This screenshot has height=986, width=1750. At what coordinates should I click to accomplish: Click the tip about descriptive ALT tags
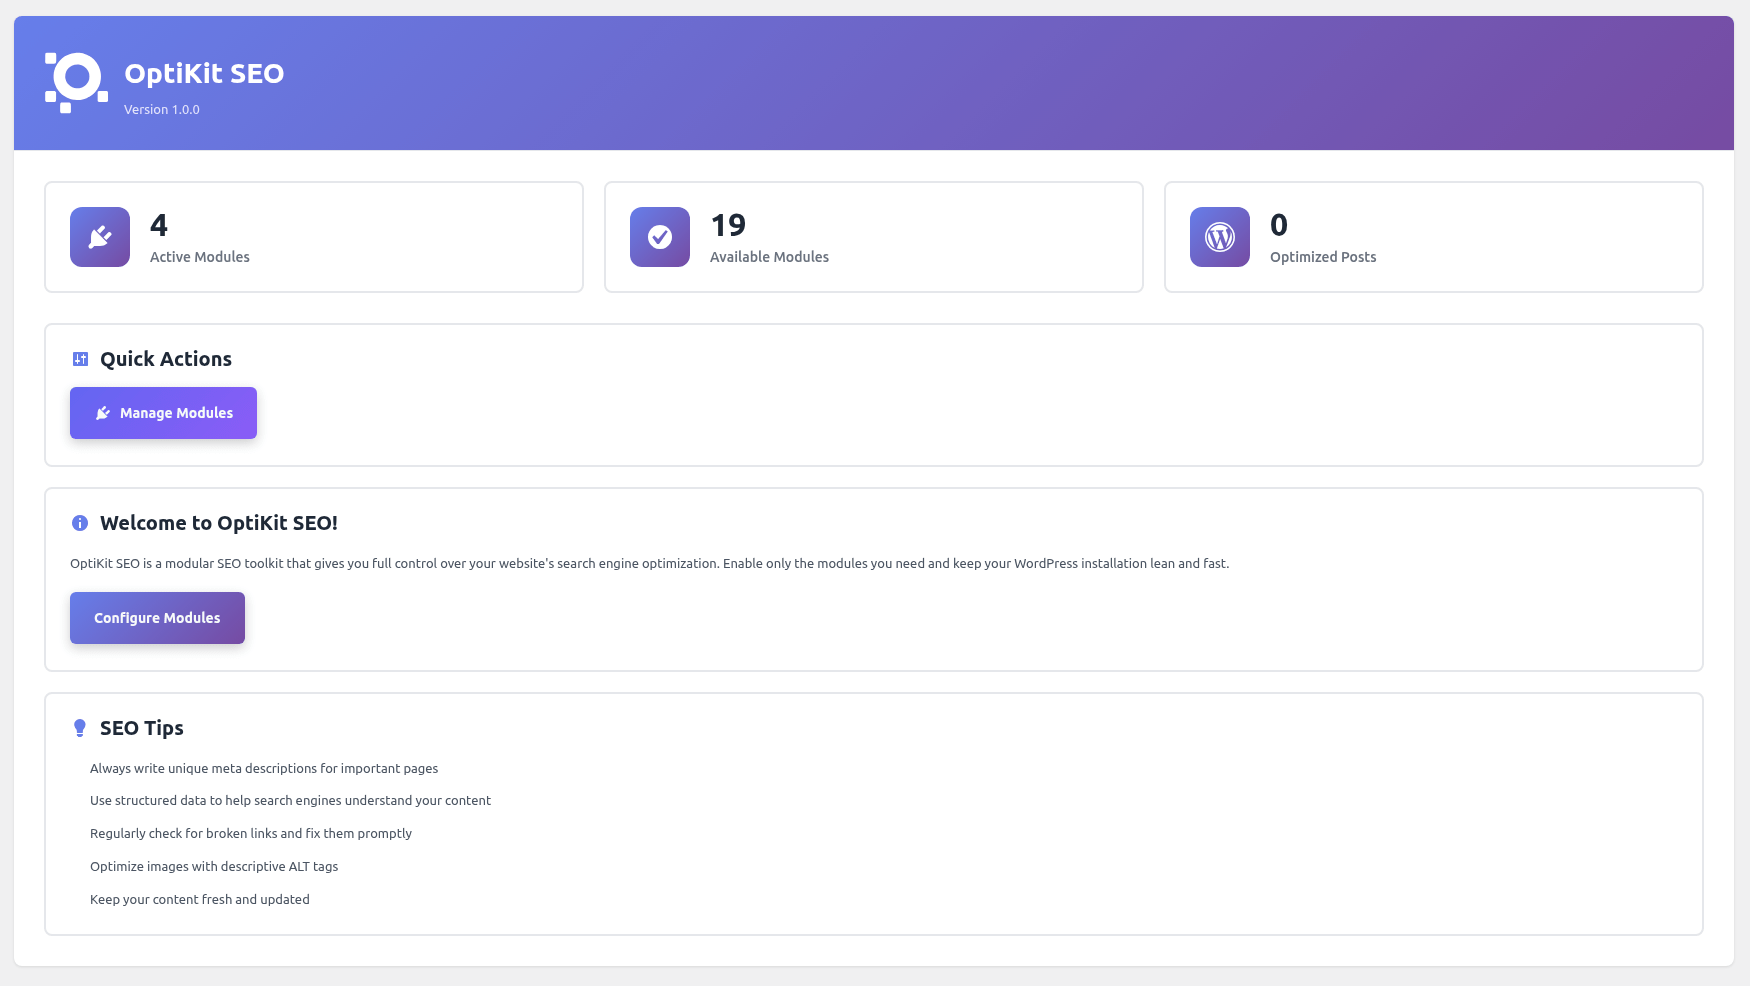tap(214, 867)
